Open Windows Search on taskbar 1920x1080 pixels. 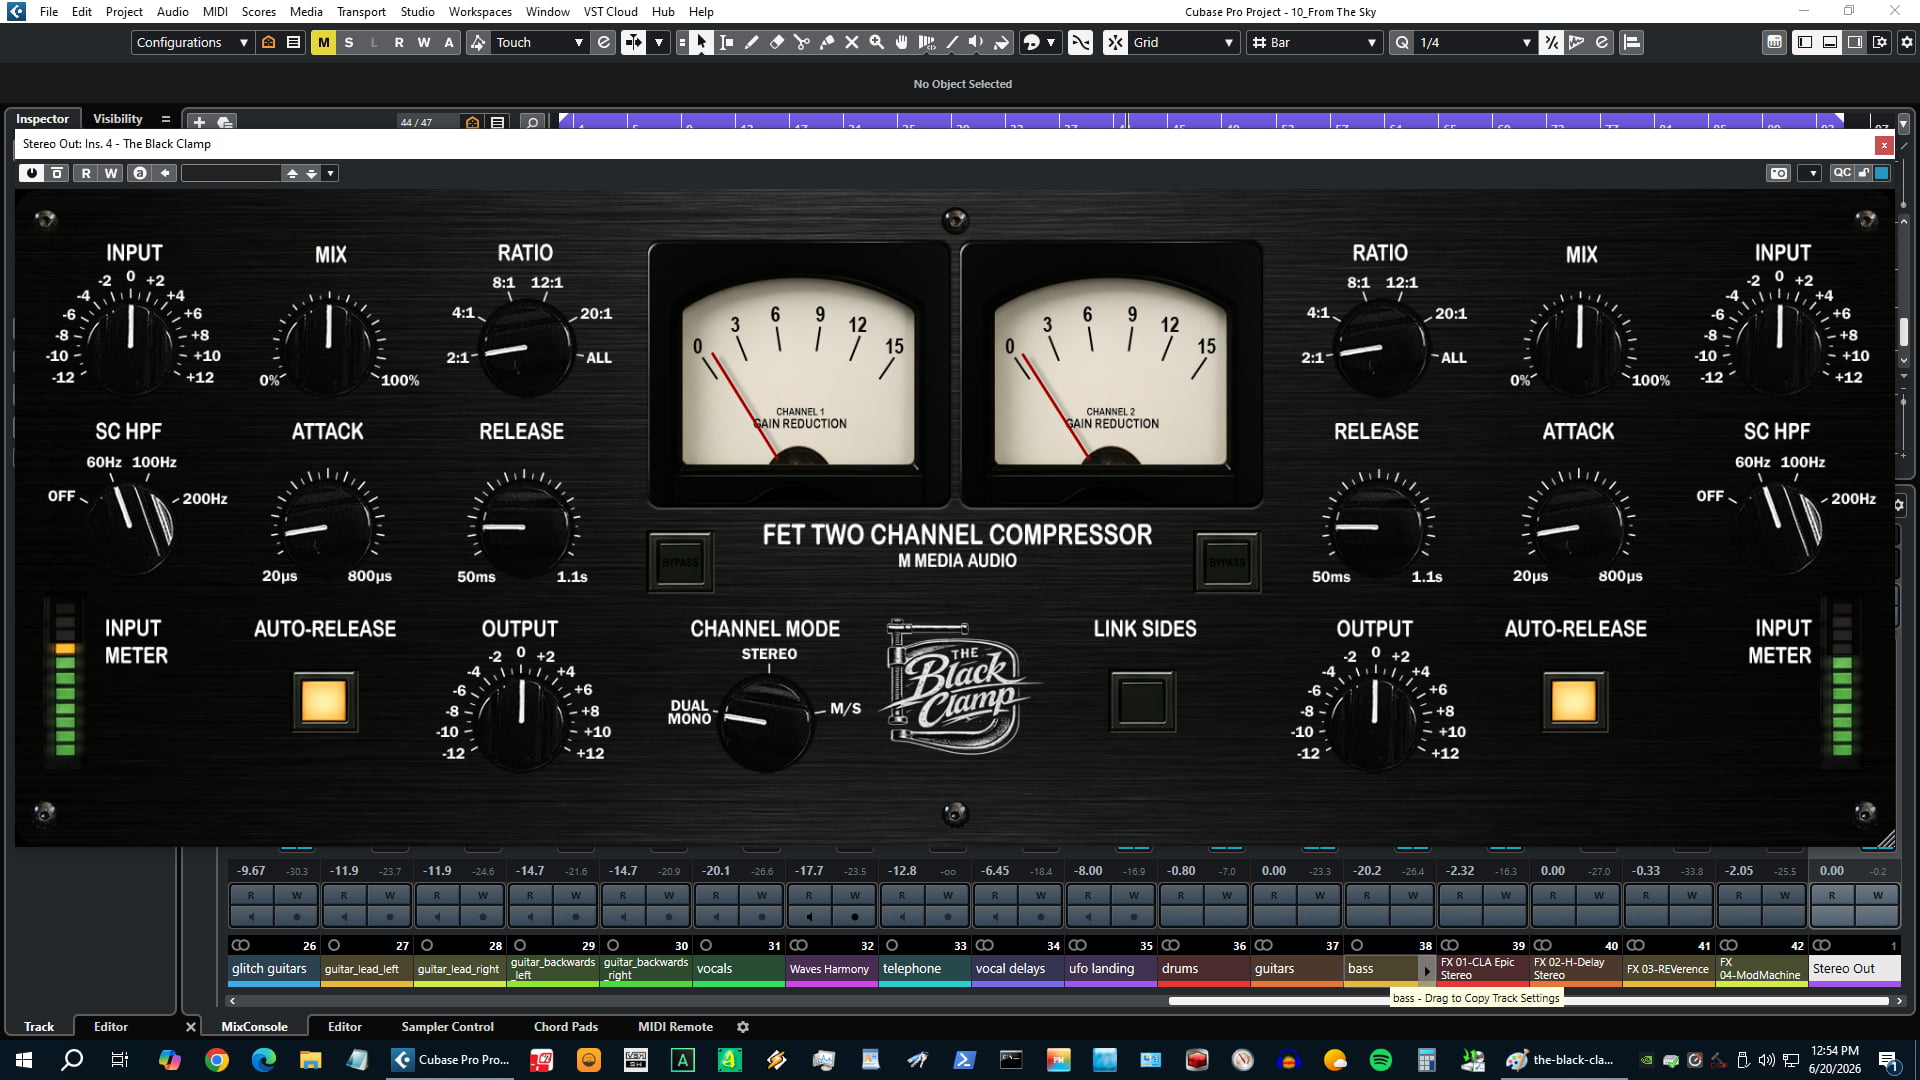[x=72, y=1060]
